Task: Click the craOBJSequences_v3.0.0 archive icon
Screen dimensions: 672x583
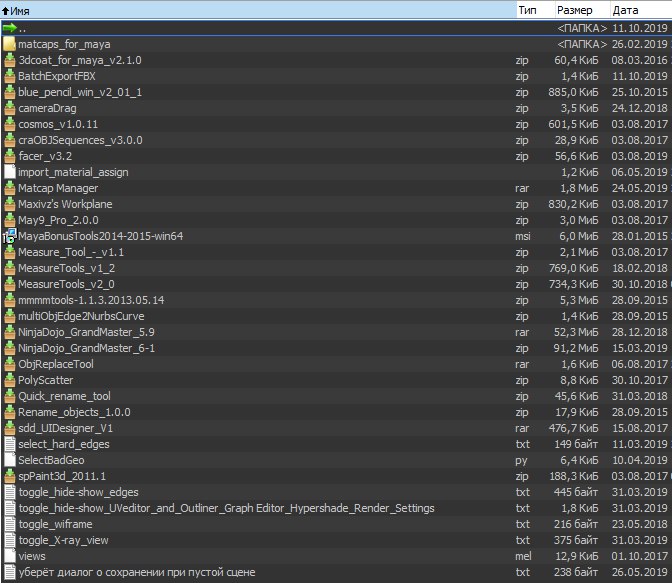Action: (9, 140)
